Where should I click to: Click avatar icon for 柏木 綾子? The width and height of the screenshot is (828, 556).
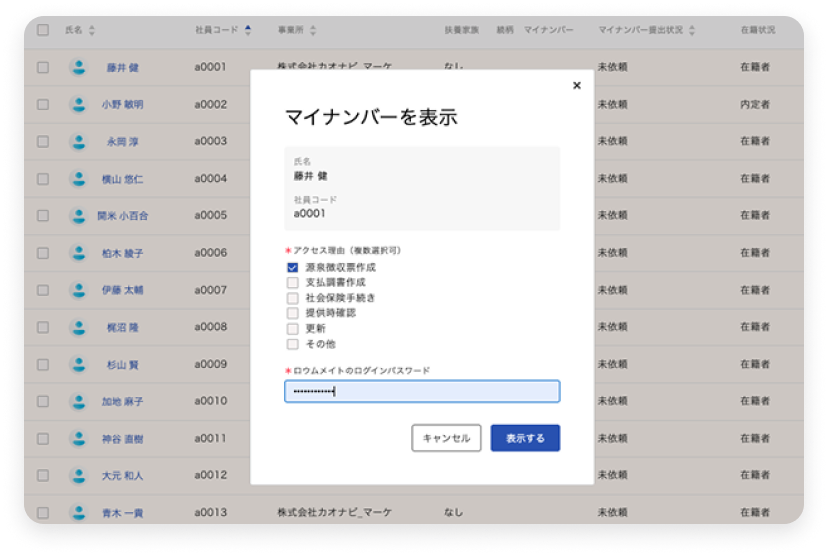(78, 253)
